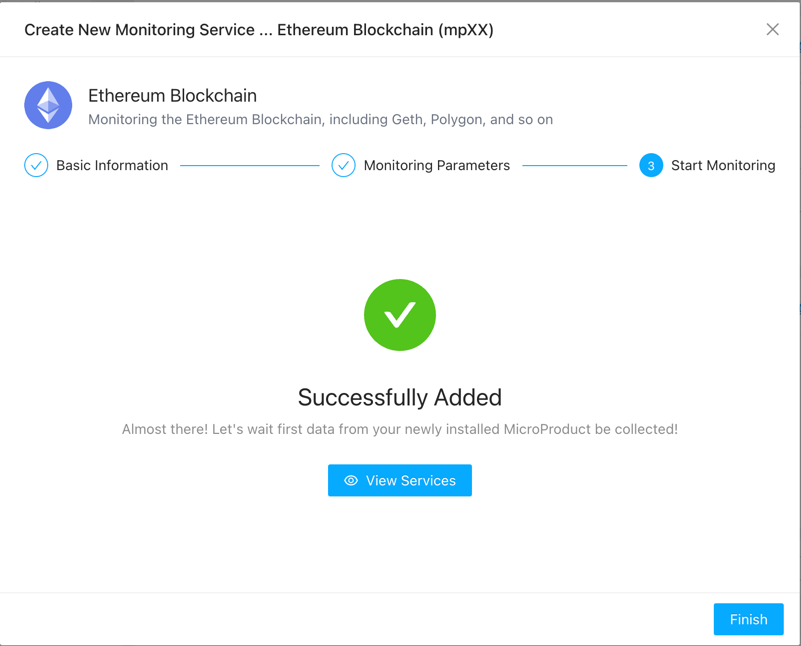Select the Start Monitoring step label
The height and width of the screenshot is (646, 801).
pyautogui.click(x=723, y=166)
